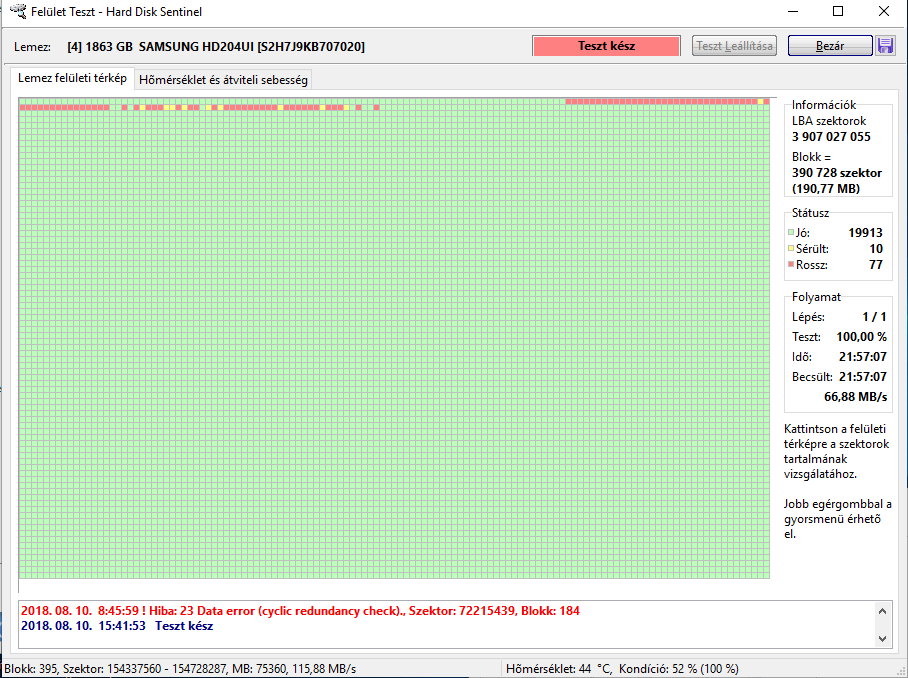
Task: Select the red CRC data error log line
Action: pyautogui.click(x=300, y=611)
